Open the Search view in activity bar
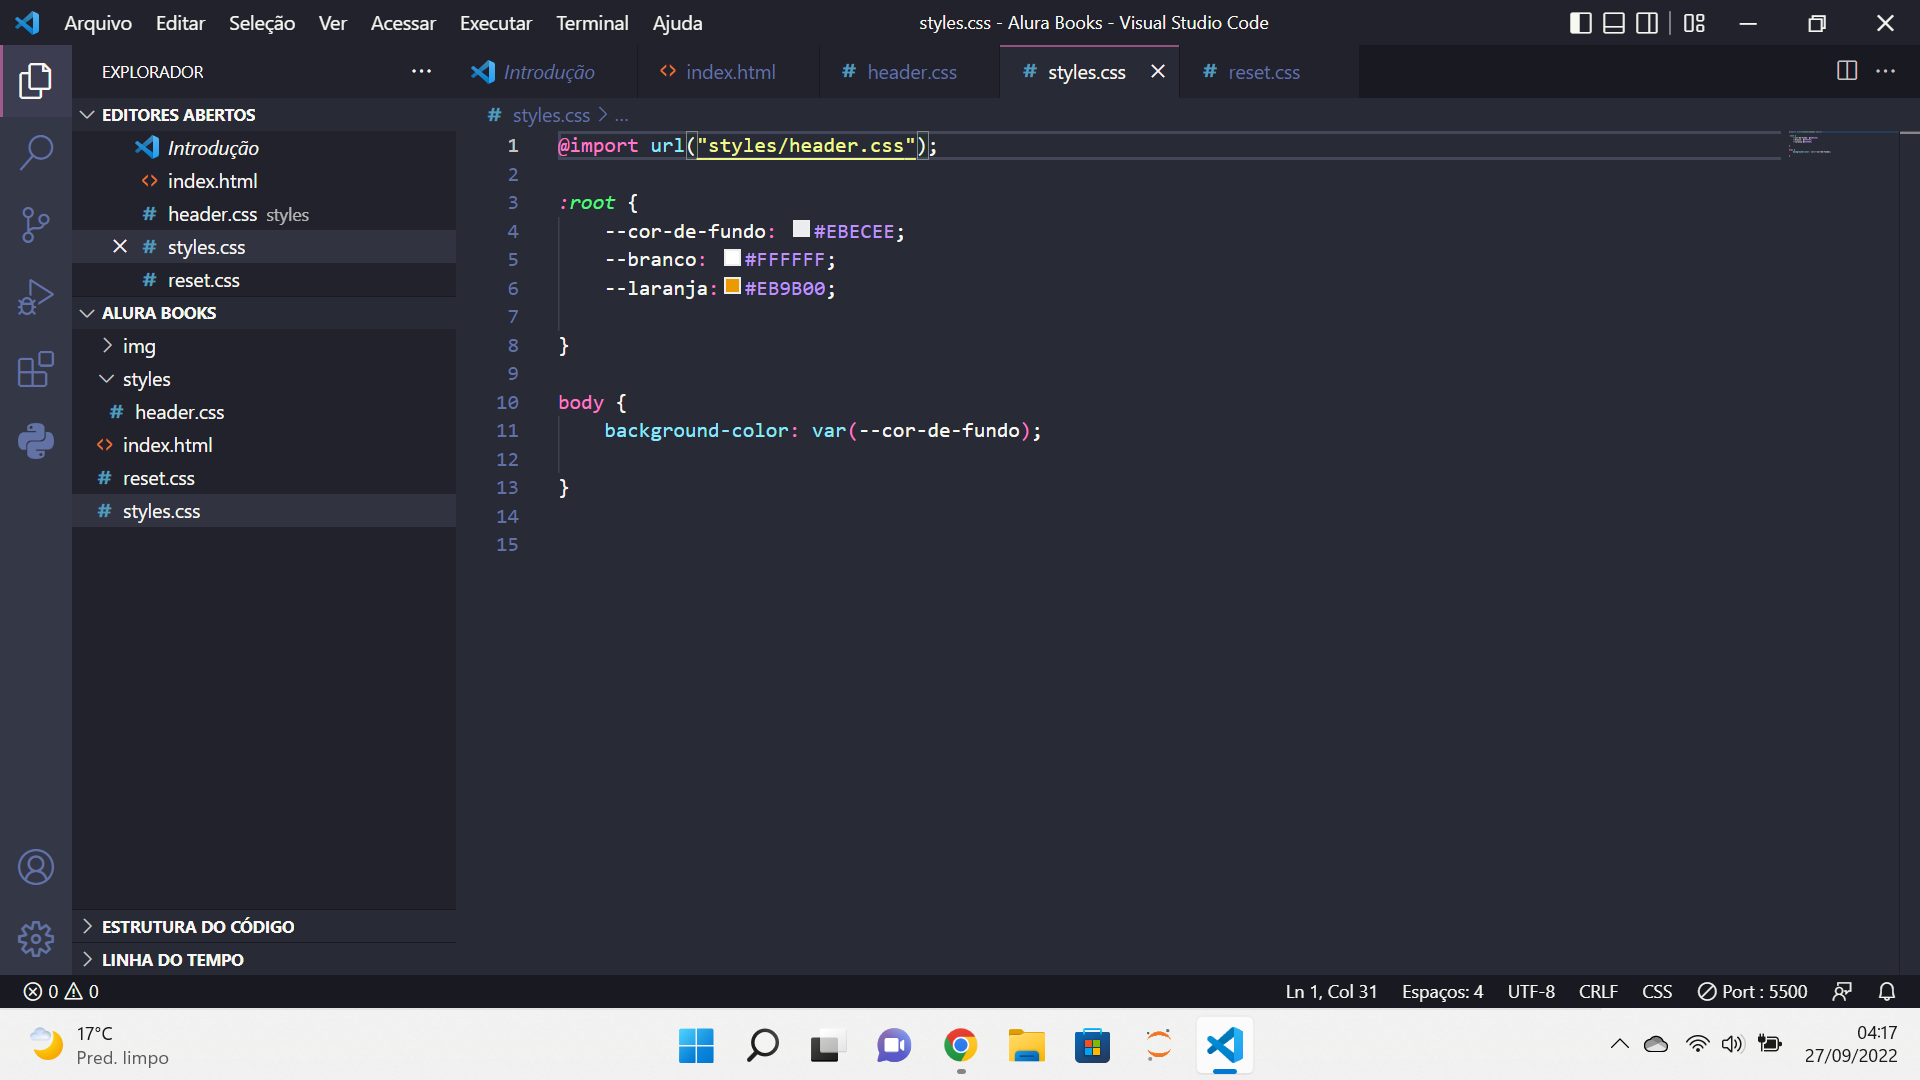 [x=36, y=153]
